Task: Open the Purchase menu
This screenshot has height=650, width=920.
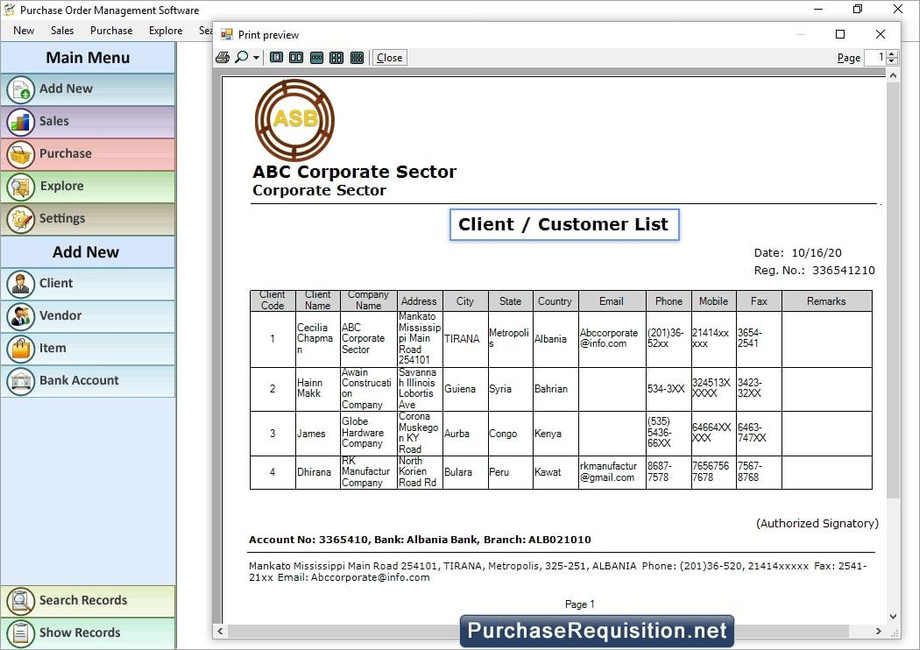Action: pos(110,30)
